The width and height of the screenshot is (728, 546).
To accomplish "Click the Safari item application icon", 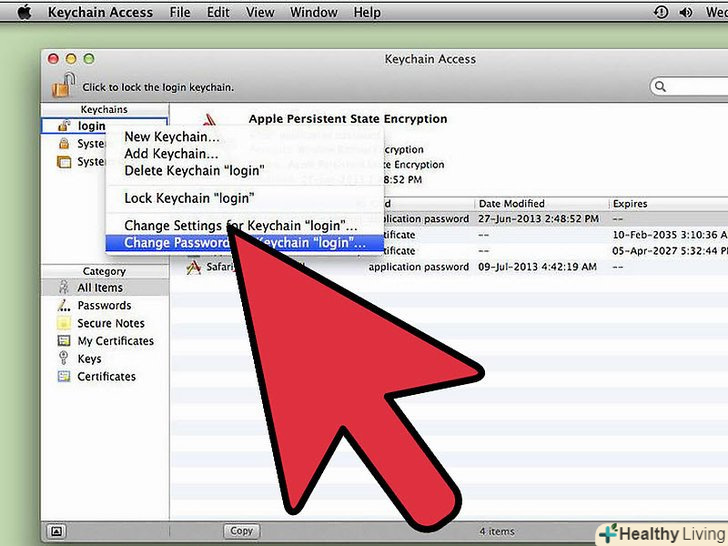I will [x=193, y=267].
